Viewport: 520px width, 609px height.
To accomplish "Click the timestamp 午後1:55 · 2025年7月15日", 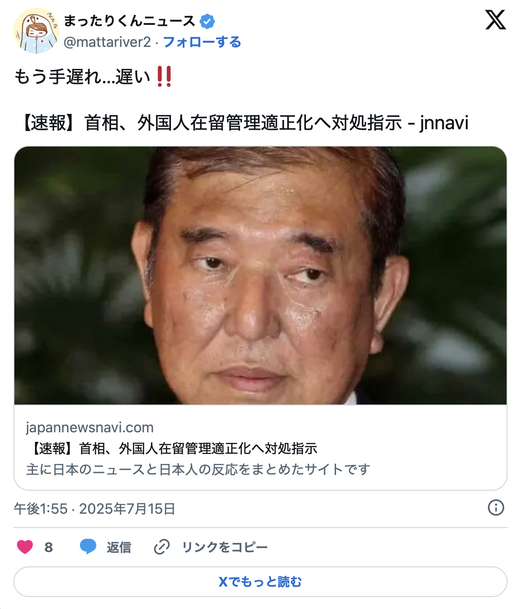I will point(94,509).
